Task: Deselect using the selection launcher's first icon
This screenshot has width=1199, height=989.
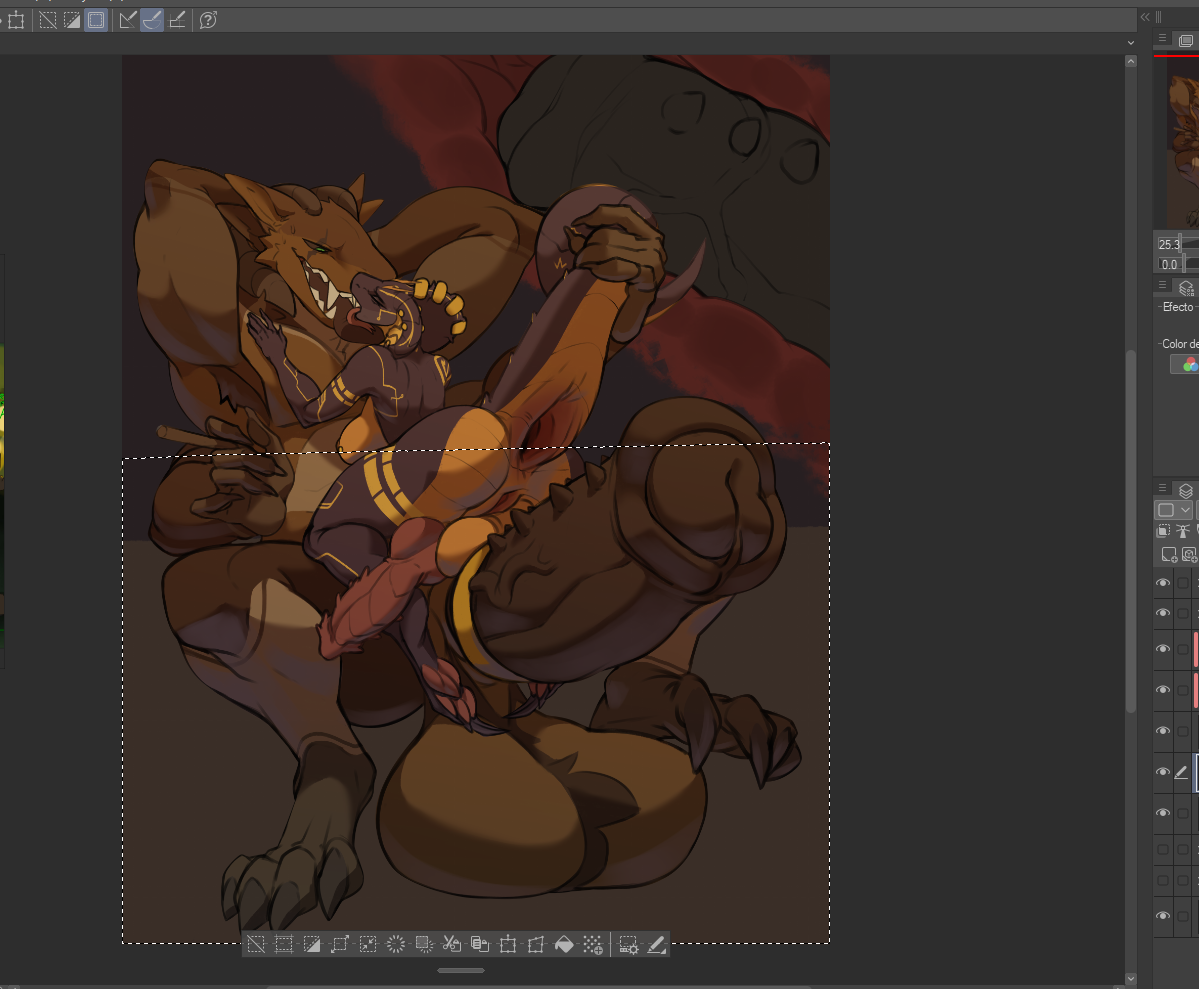Action: coord(256,945)
